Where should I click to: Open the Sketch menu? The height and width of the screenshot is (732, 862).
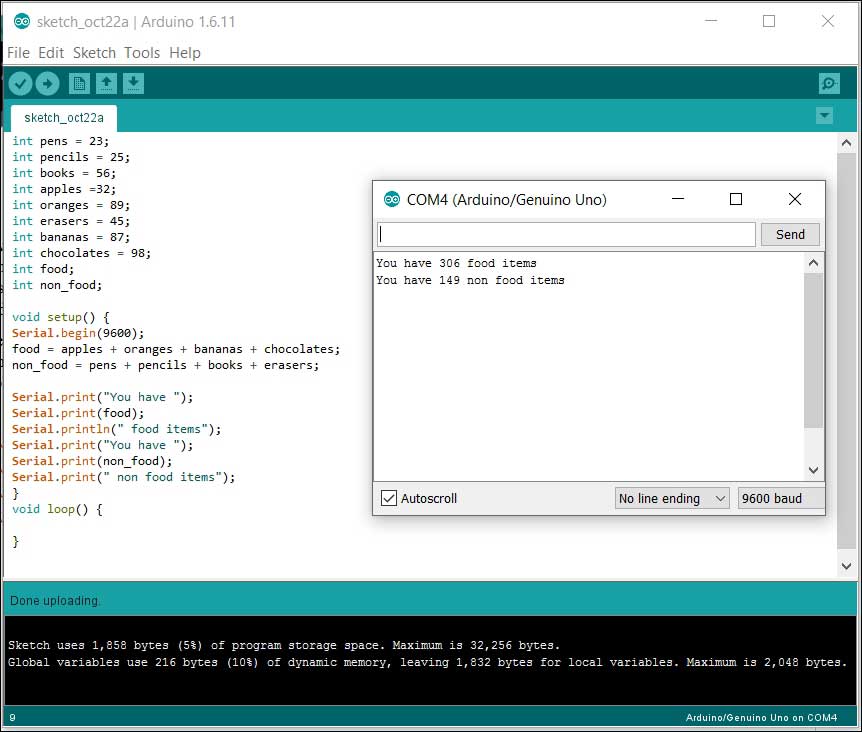pyautogui.click(x=95, y=53)
